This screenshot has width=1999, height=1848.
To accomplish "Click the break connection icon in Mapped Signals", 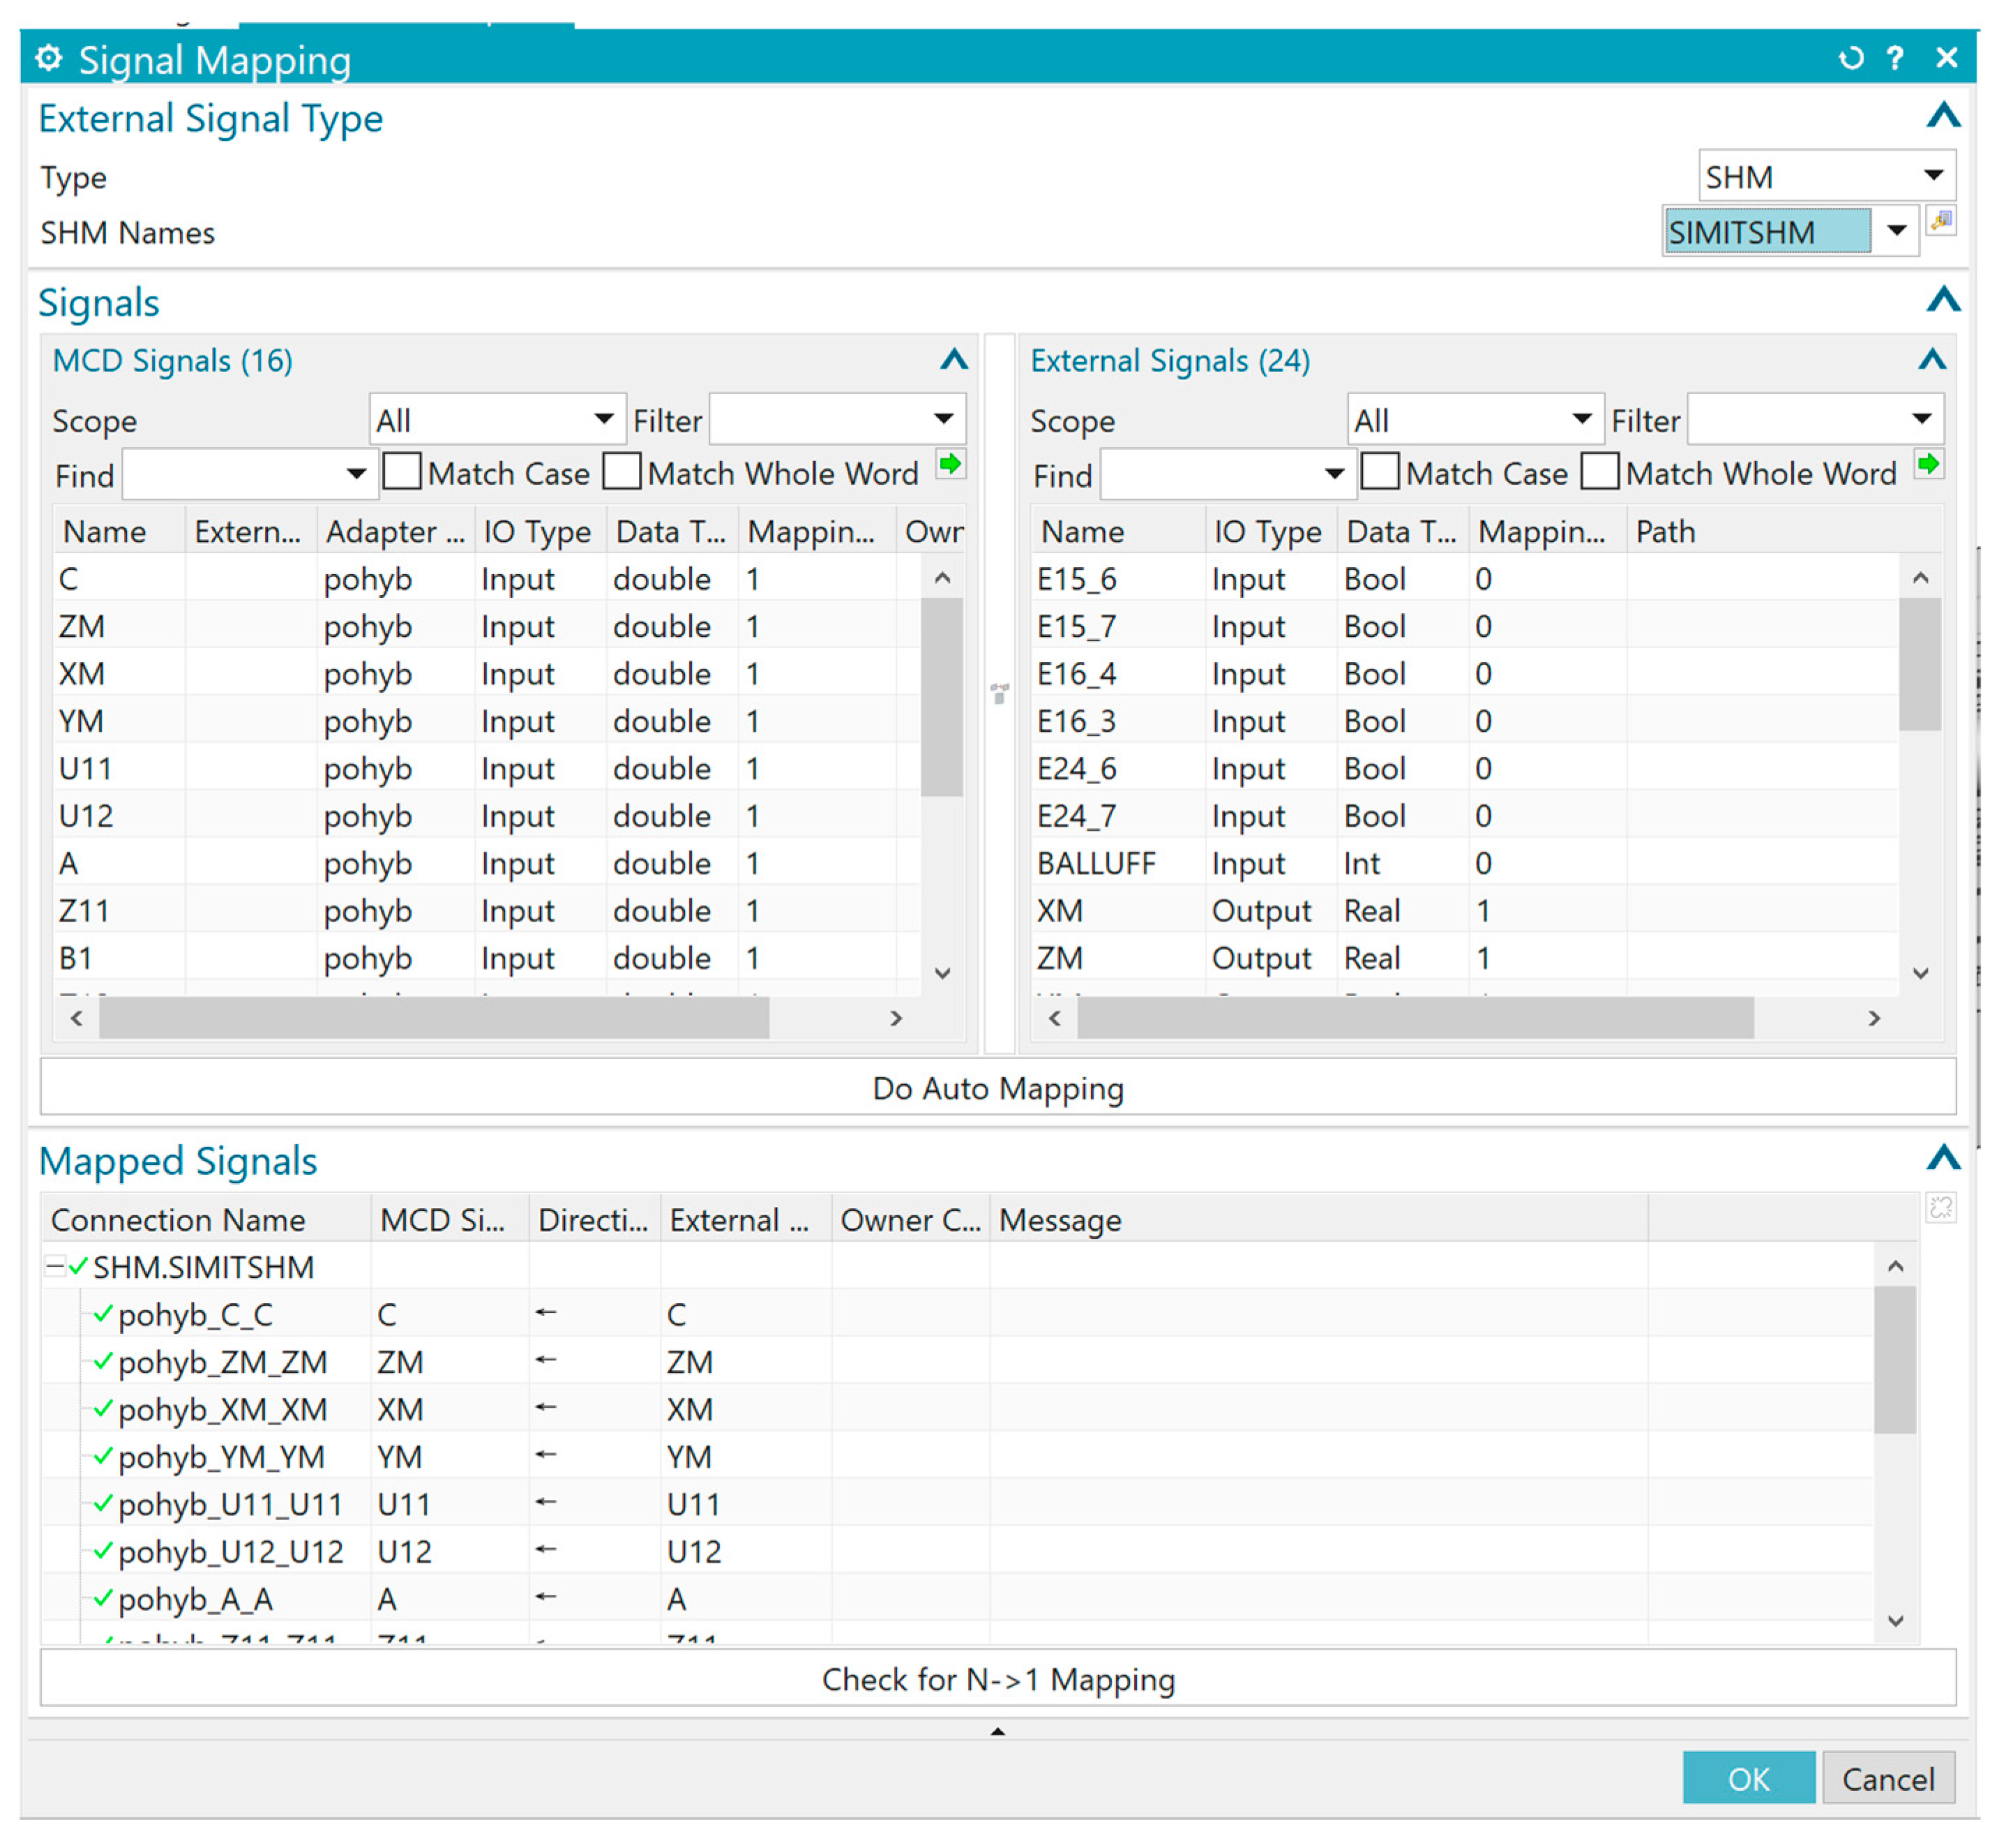I will (1940, 1208).
